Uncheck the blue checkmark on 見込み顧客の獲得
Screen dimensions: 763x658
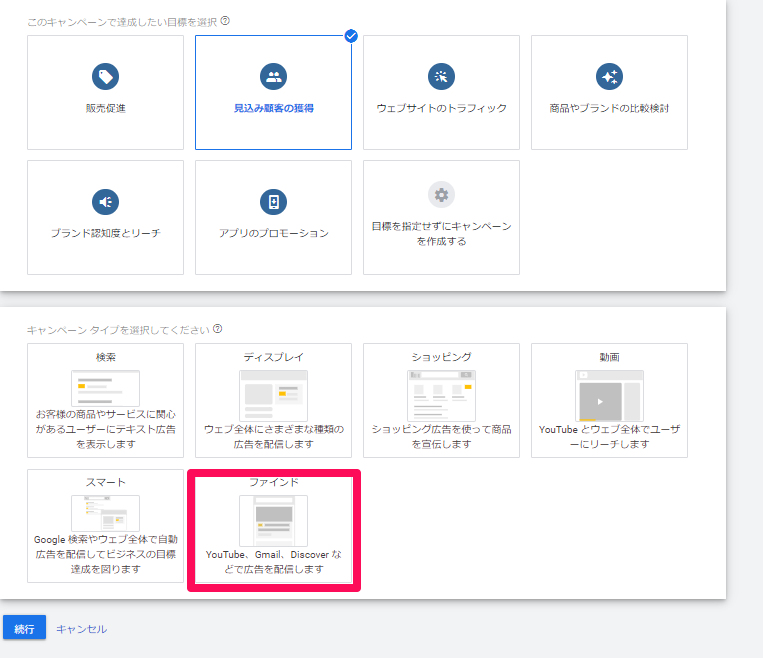pos(351,36)
